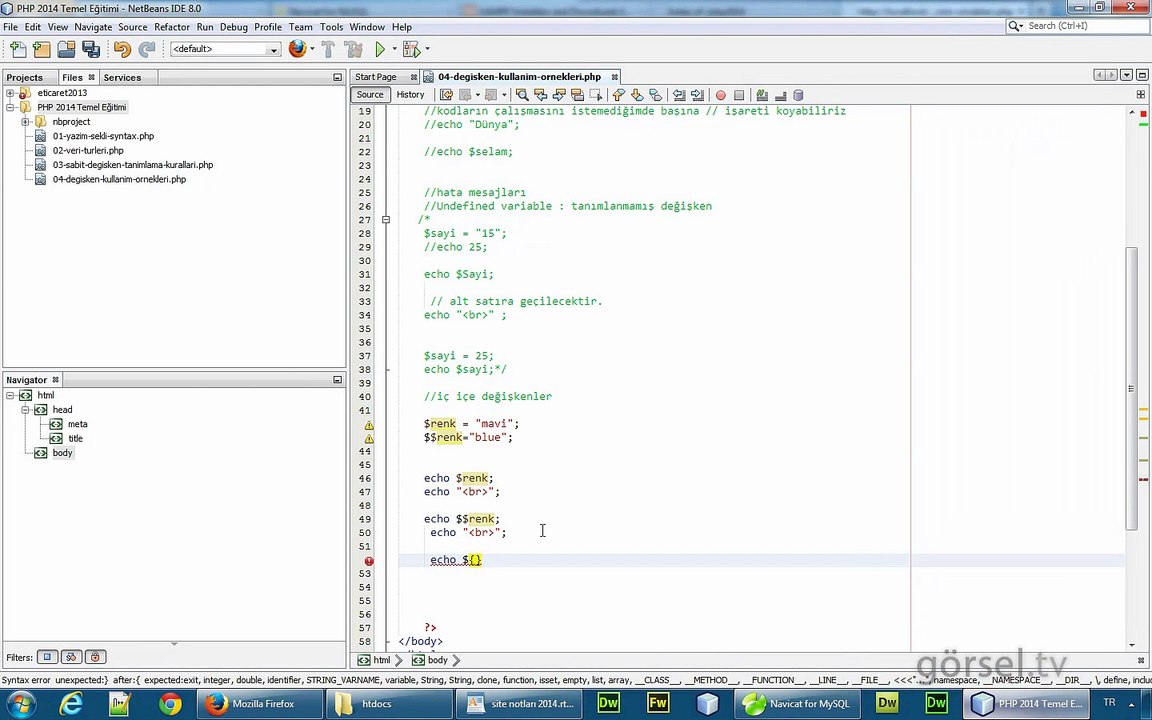Screen dimensions: 1152x720
Task: Open the <default> configuration dropdown
Action: [x=225, y=49]
